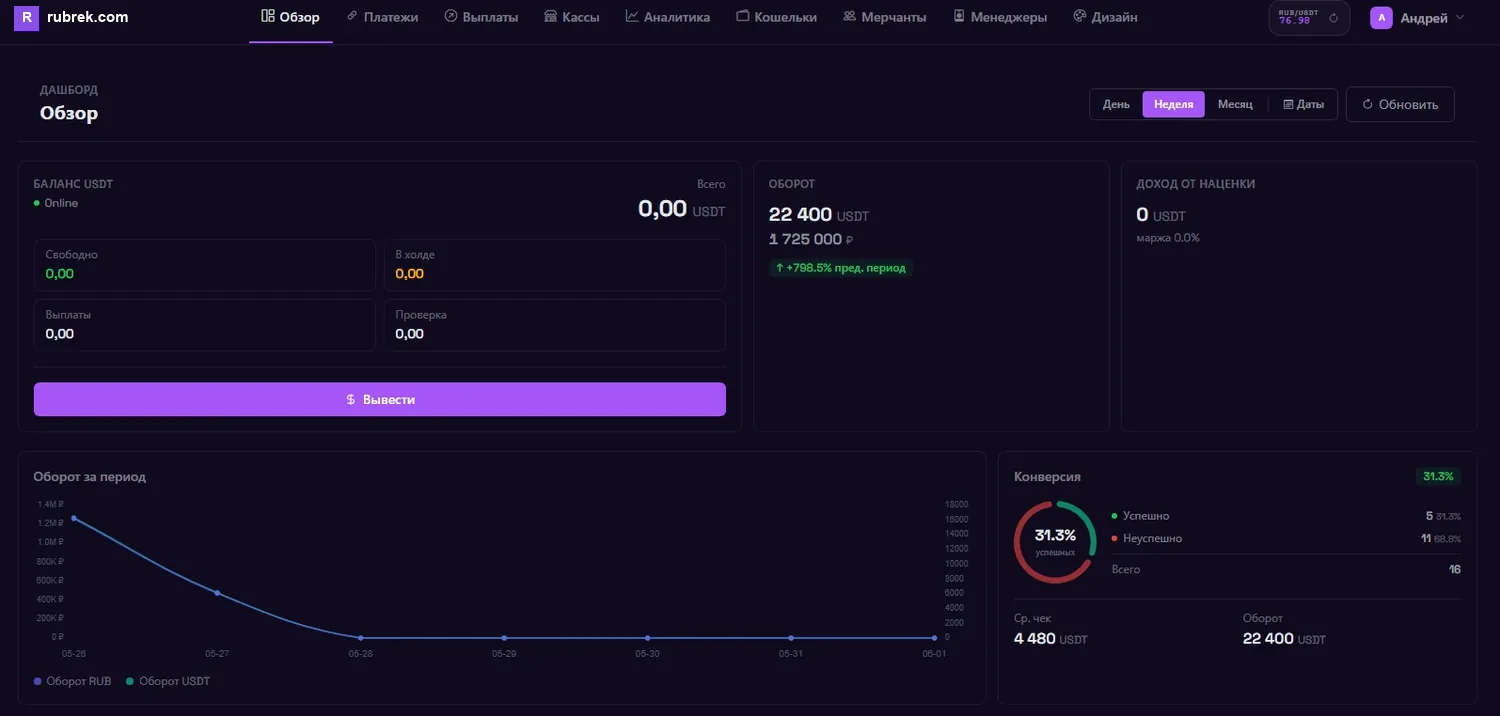This screenshot has height=716, width=1500.
Task: Click the 05-28 chart data point
Action: point(361,637)
